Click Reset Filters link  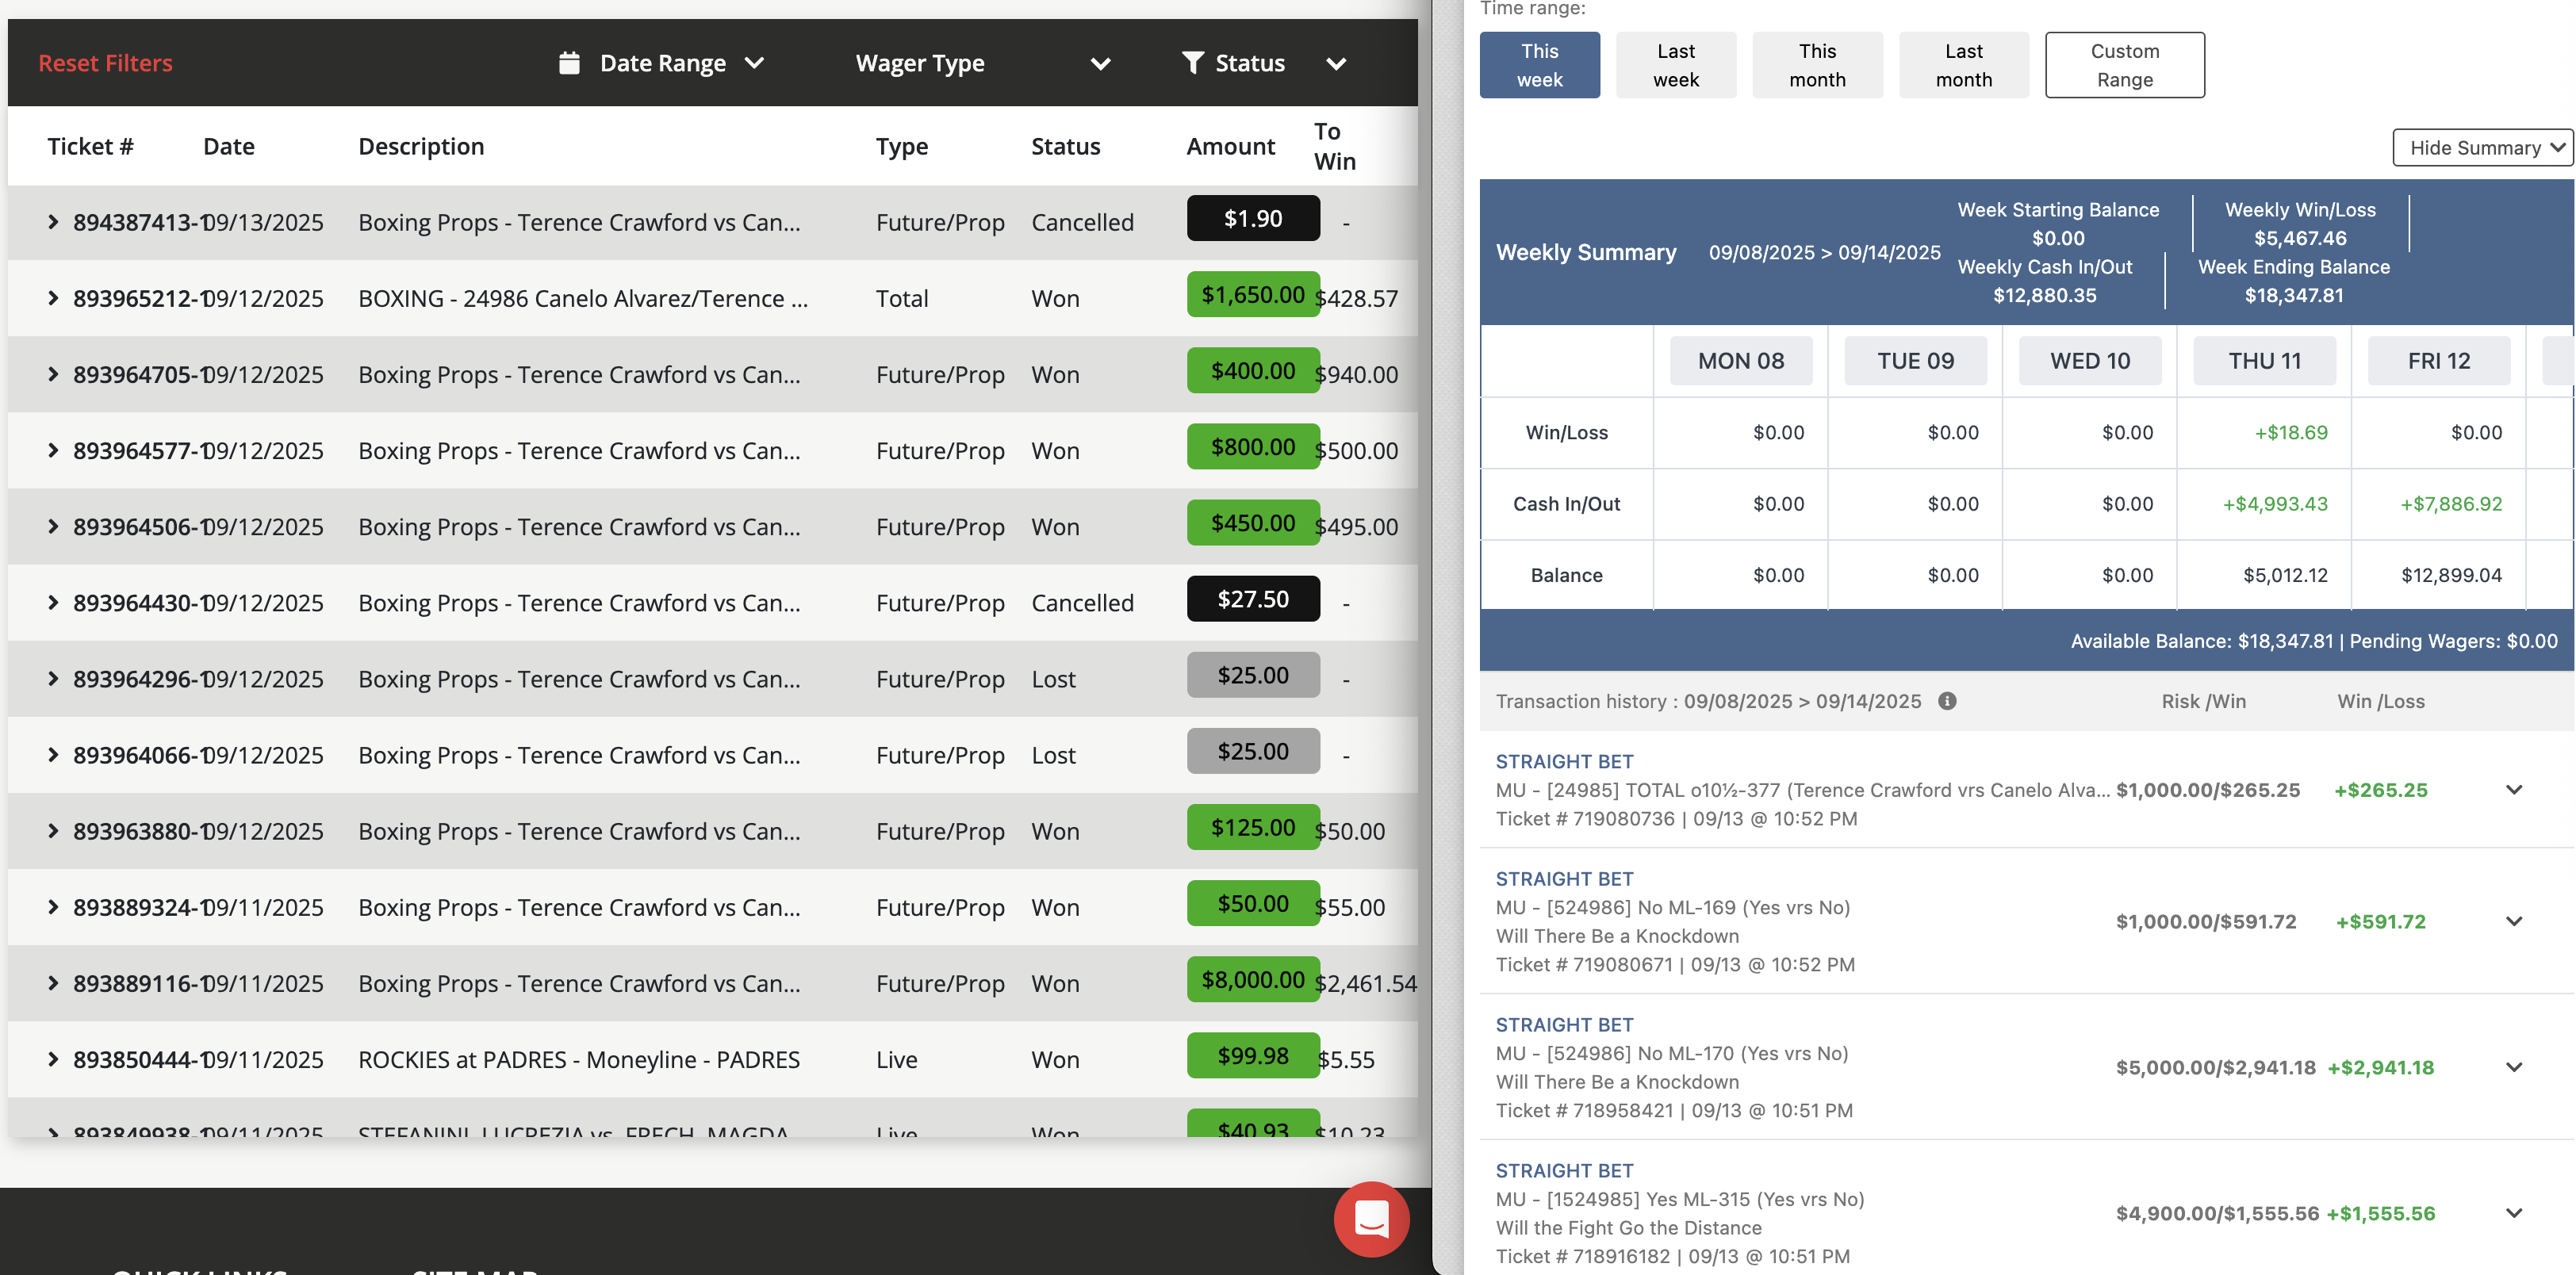(x=105, y=63)
